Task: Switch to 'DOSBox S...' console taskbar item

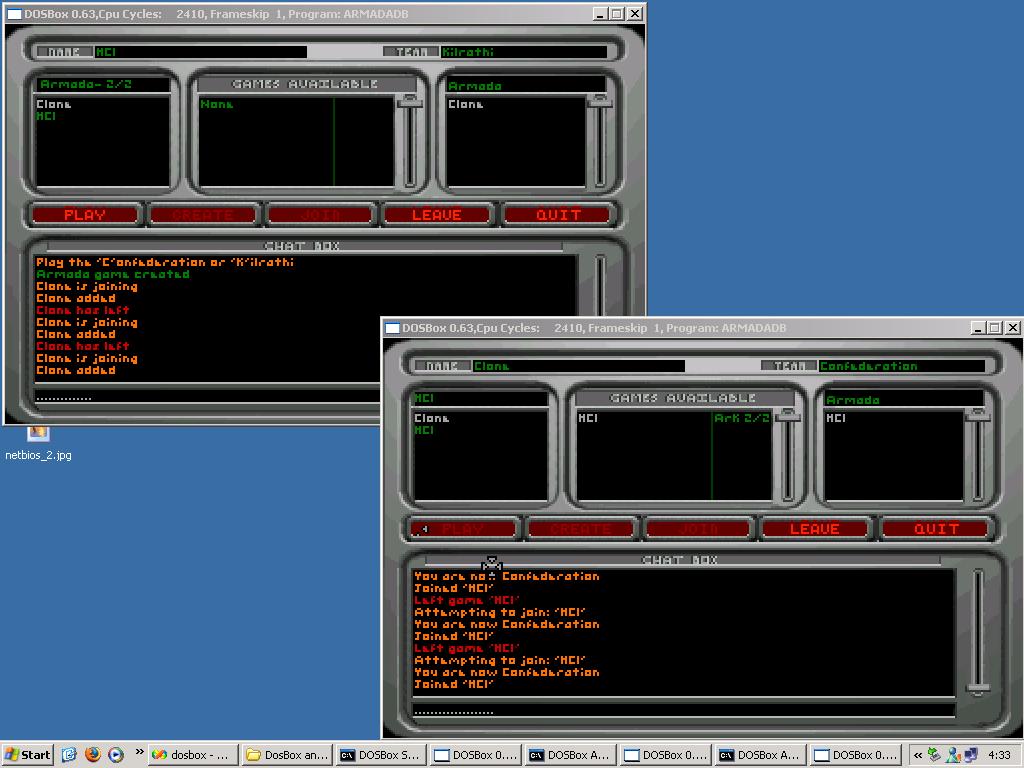Action: click(380, 755)
